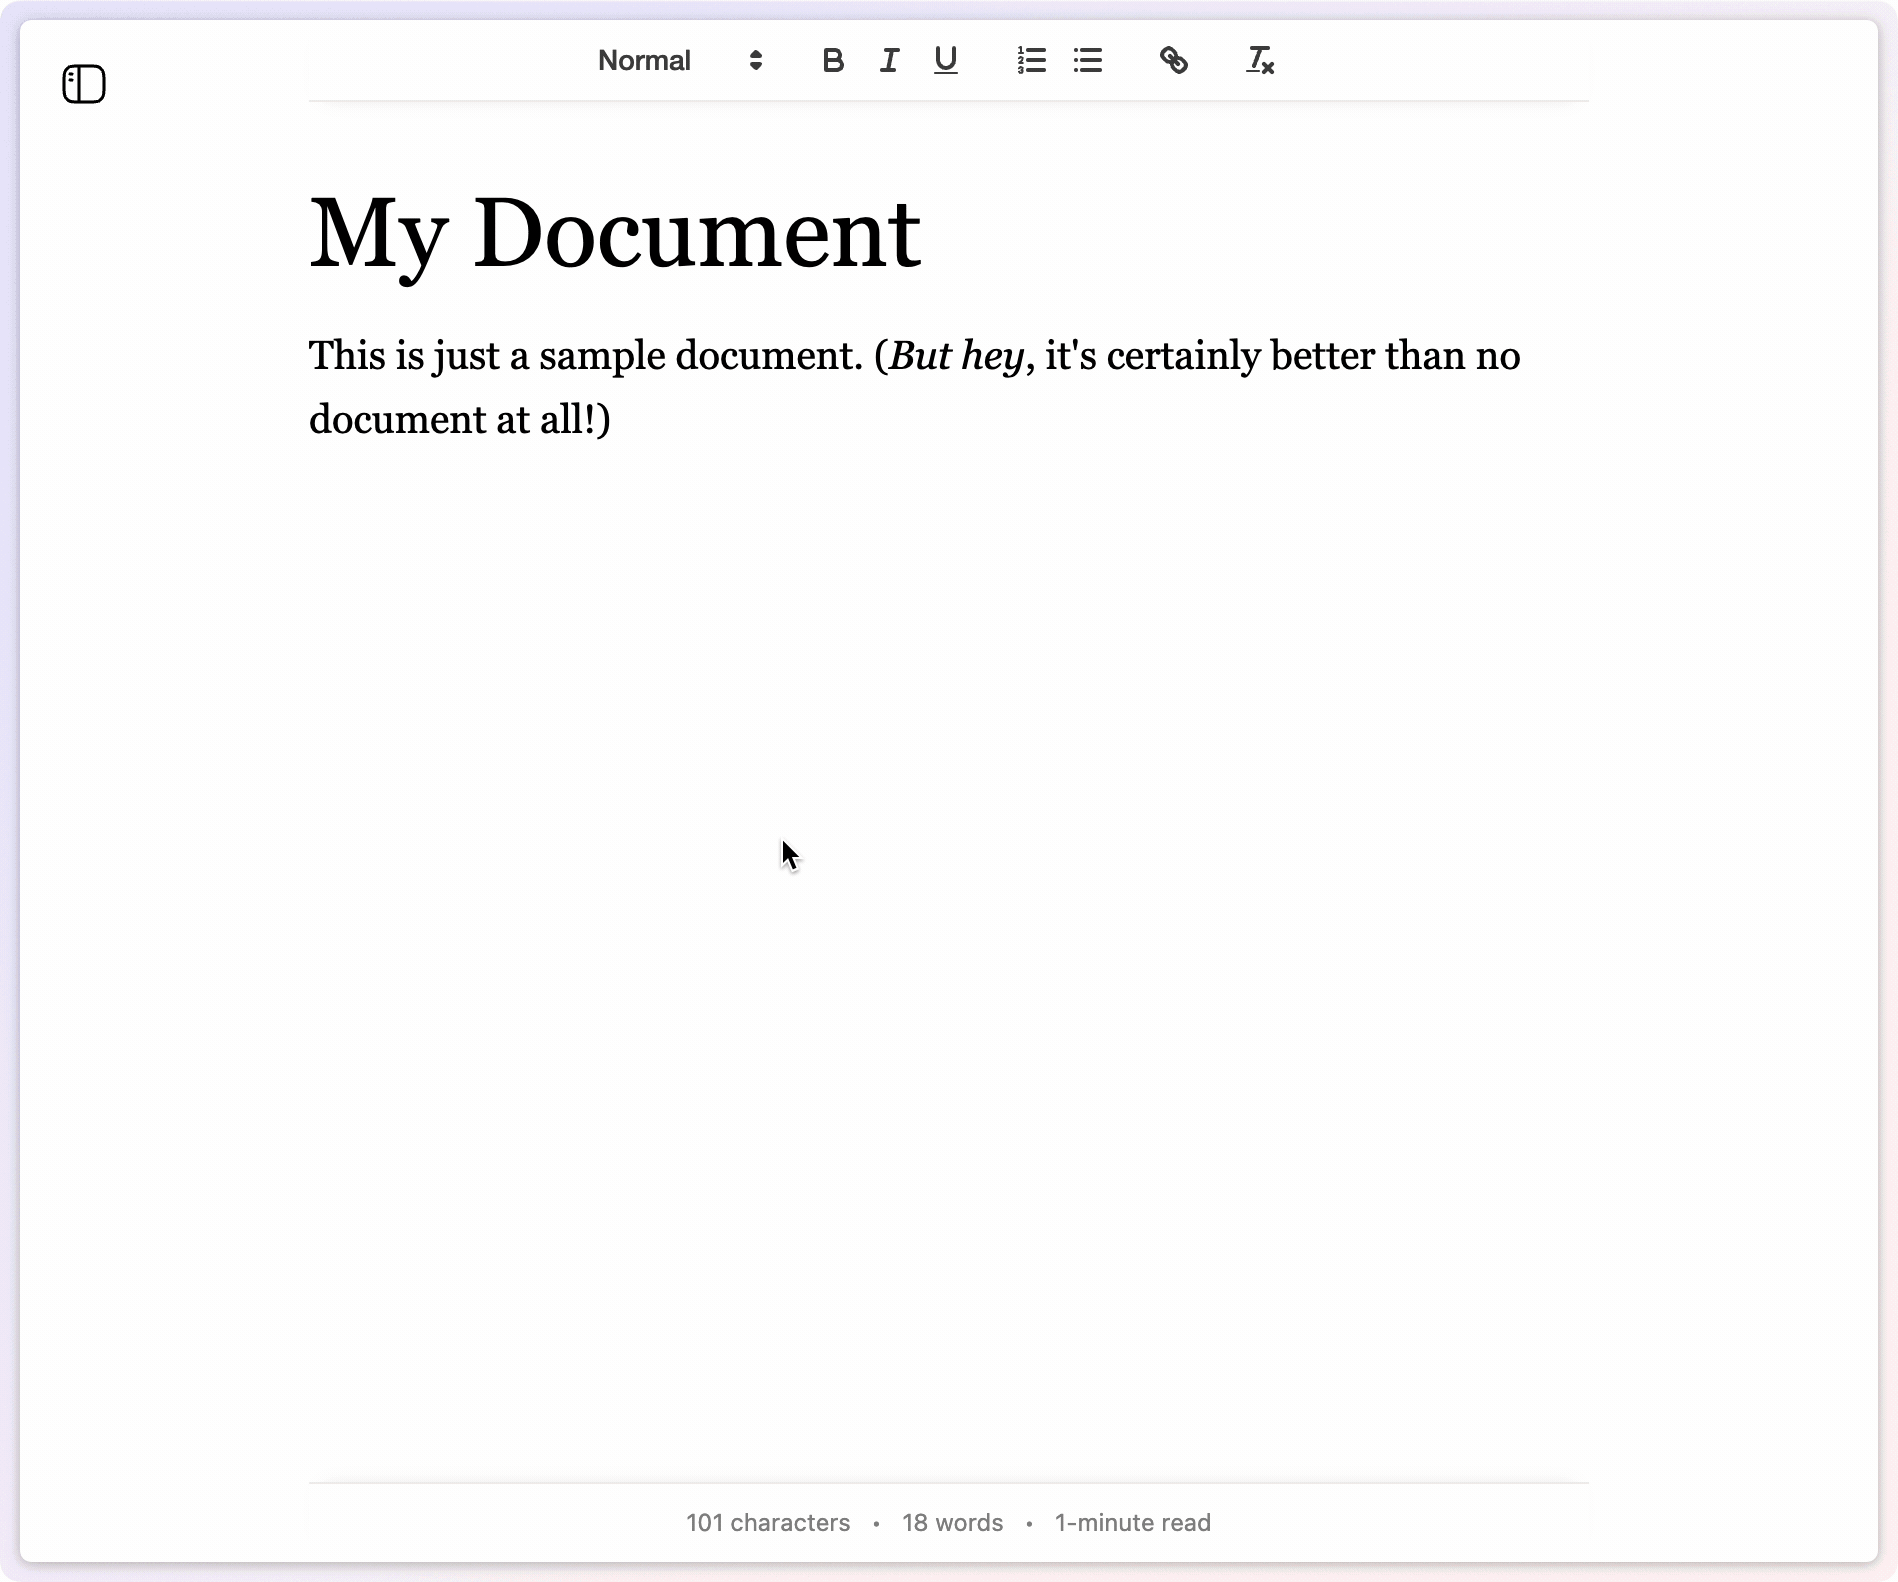Clear formatting with the Tx icon
Viewport: 1898px width, 1582px height.
tap(1257, 61)
